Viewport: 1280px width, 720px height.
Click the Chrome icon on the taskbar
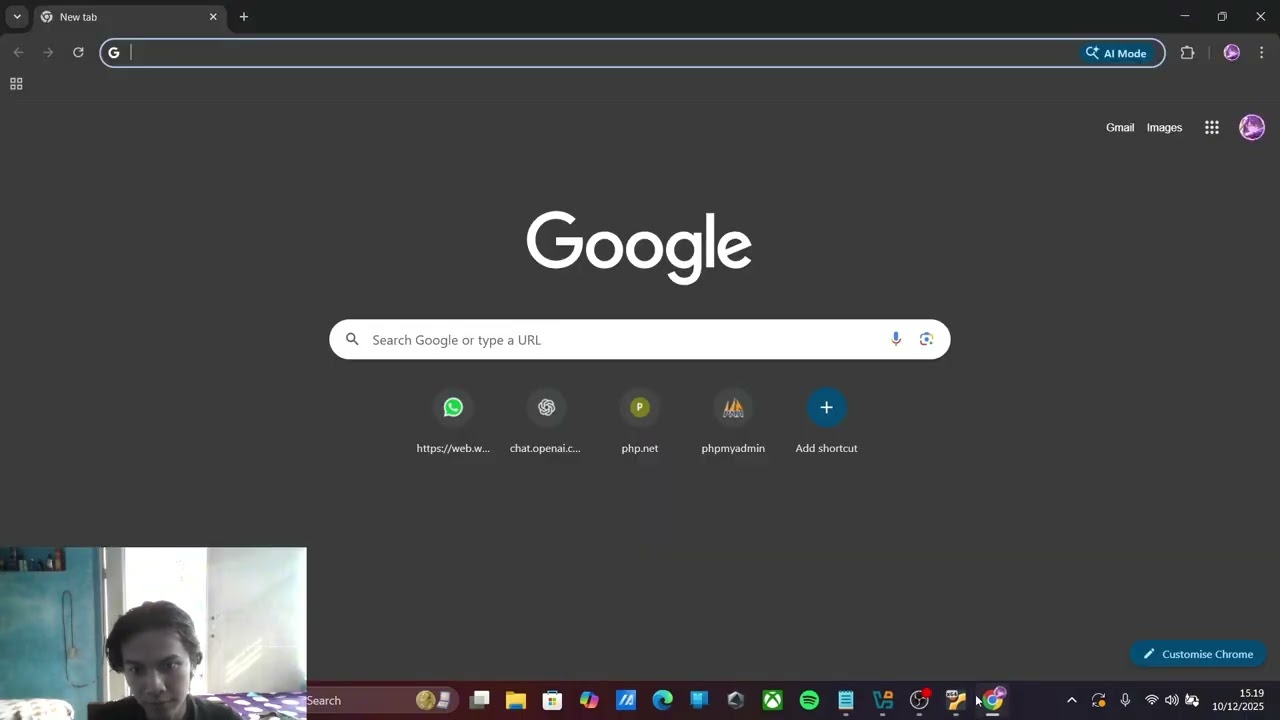tap(992, 700)
